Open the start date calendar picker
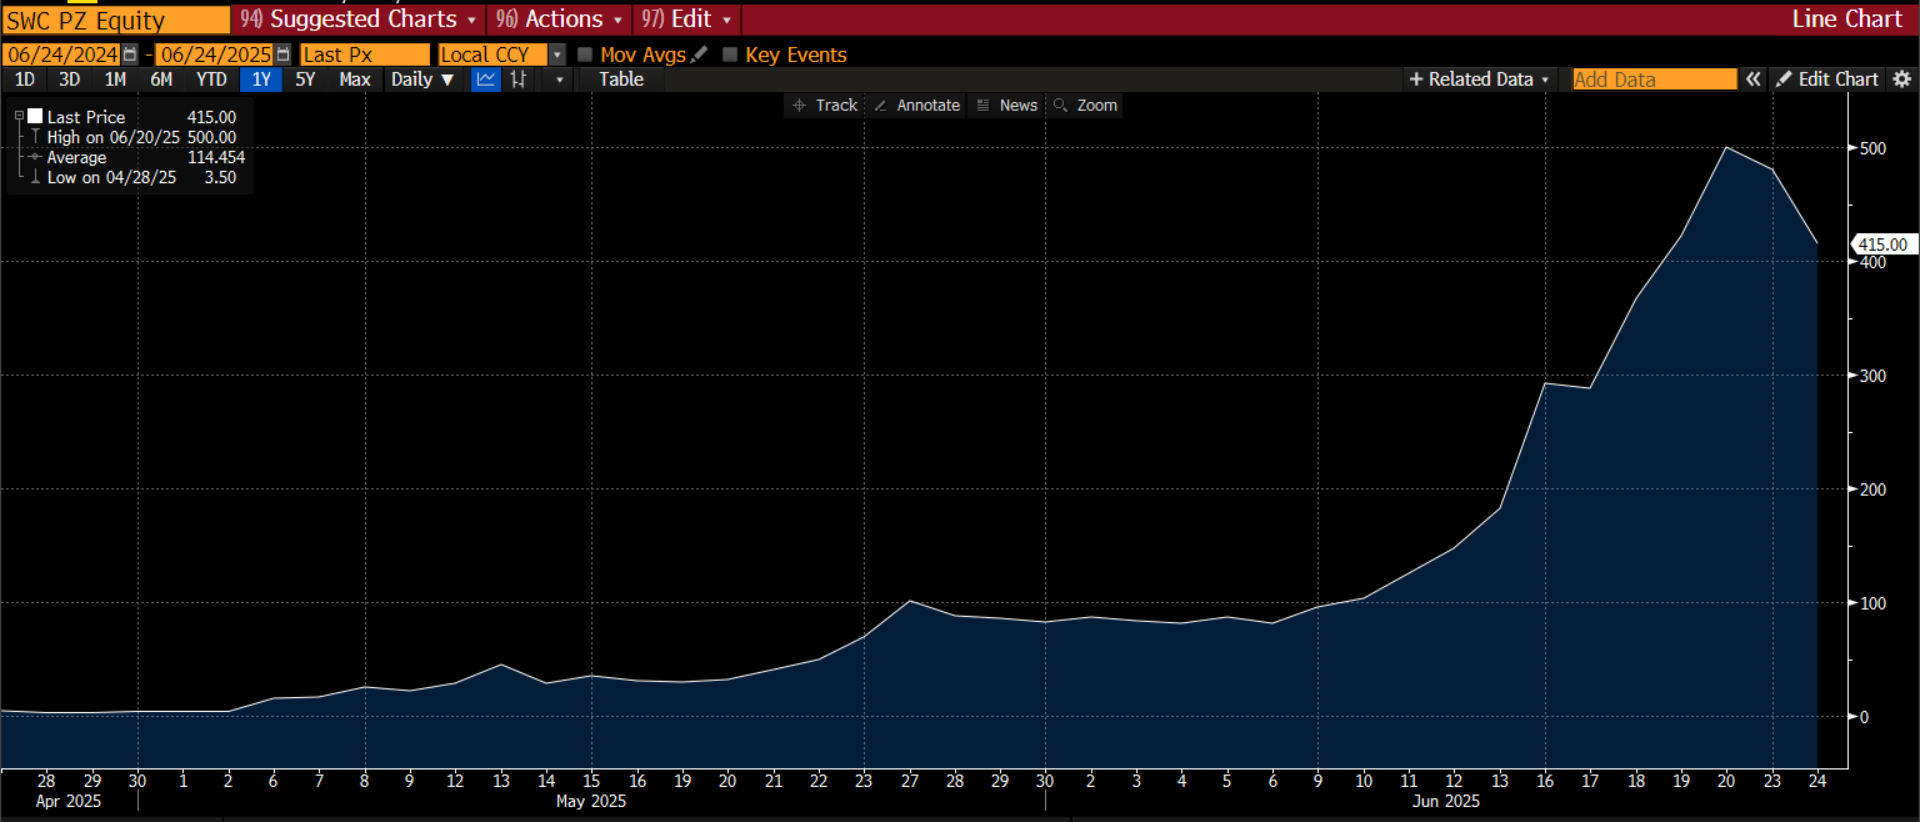This screenshot has width=1920, height=822. pyautogui.click(x=130, y=54)
